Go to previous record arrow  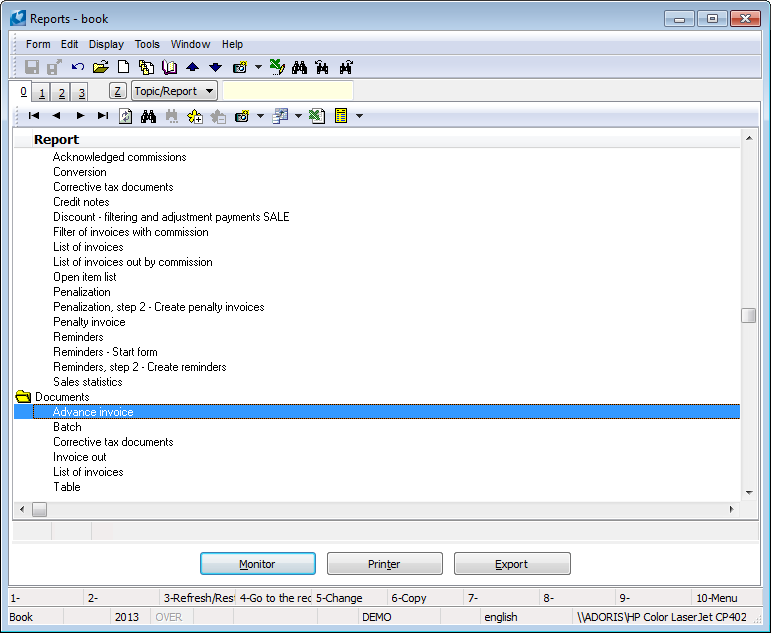(56, 116)
